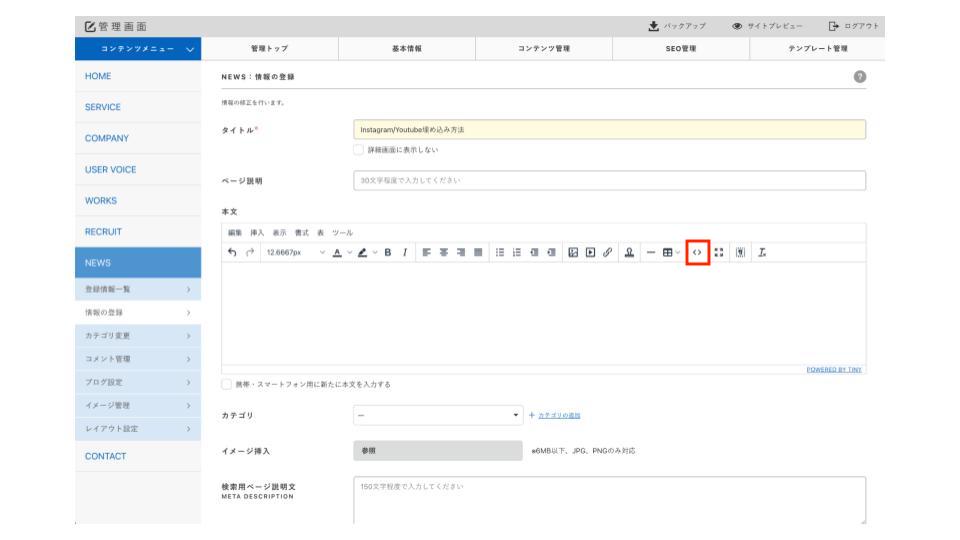Image resolution: width=960 pixels, height=540 pixels.
Task: Switch to the SEO管理 tab
Action: point(681,48)
